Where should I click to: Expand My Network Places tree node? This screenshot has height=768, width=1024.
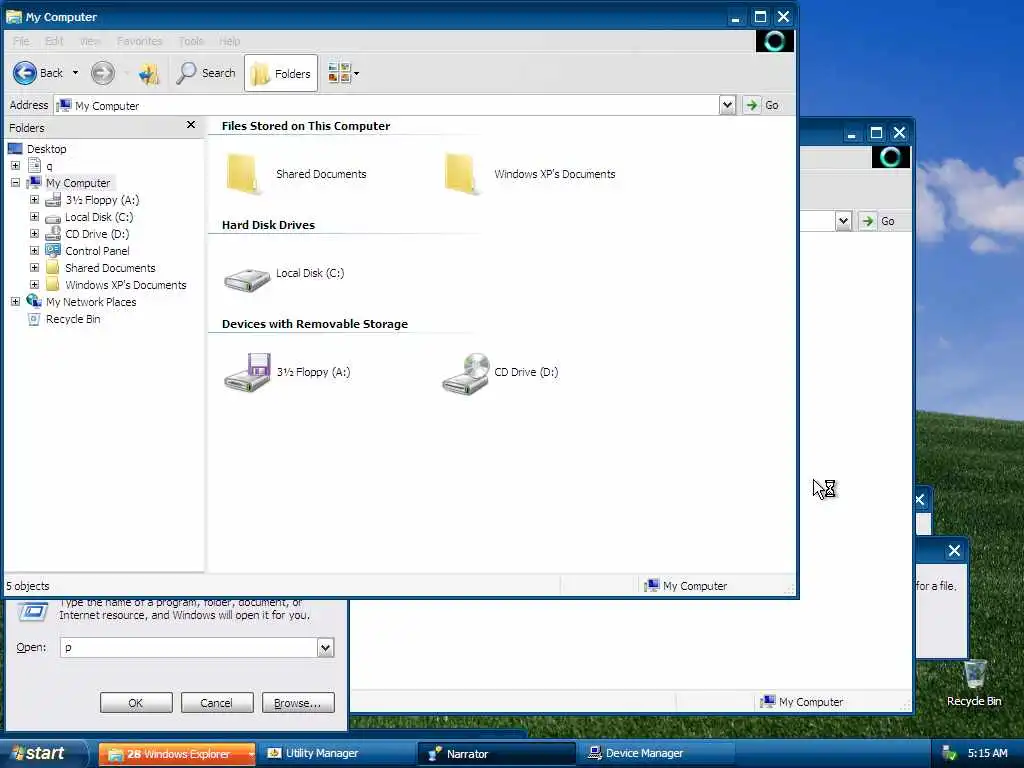point(16,302)
